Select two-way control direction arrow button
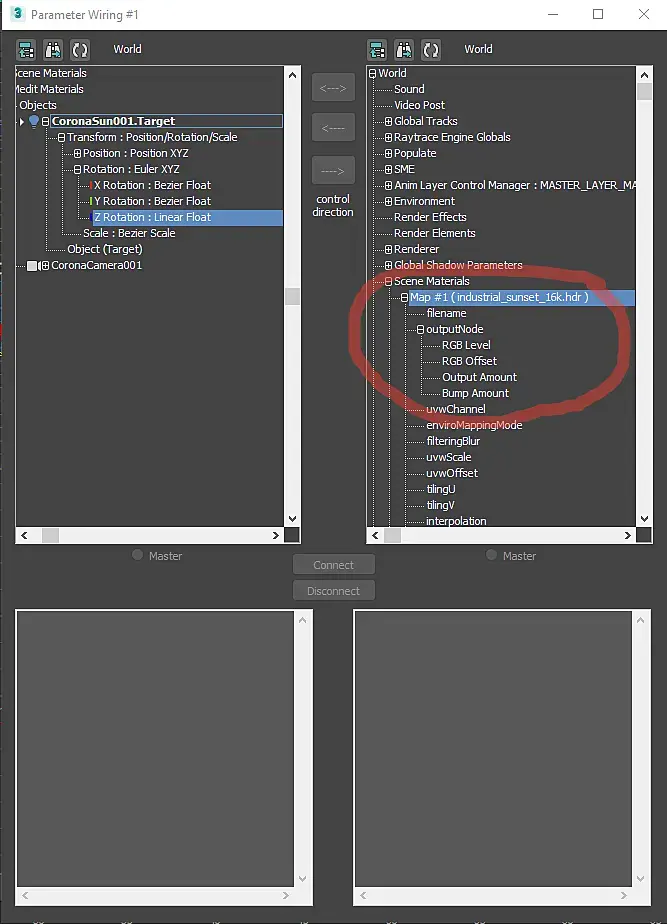This screenshot has width=667, height=924. (333, 88)
